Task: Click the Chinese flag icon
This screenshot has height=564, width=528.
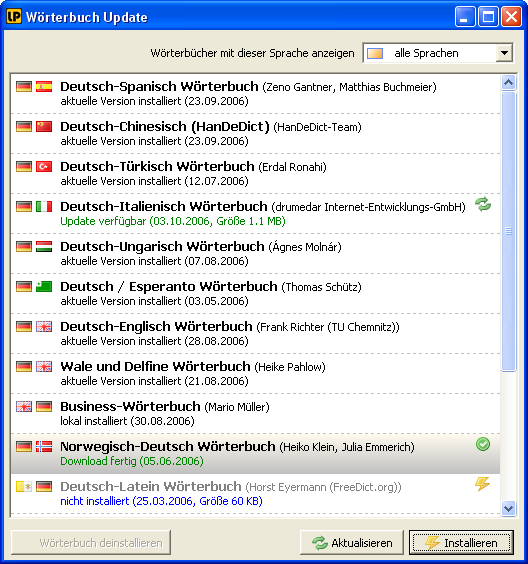Action: [44, 127]
